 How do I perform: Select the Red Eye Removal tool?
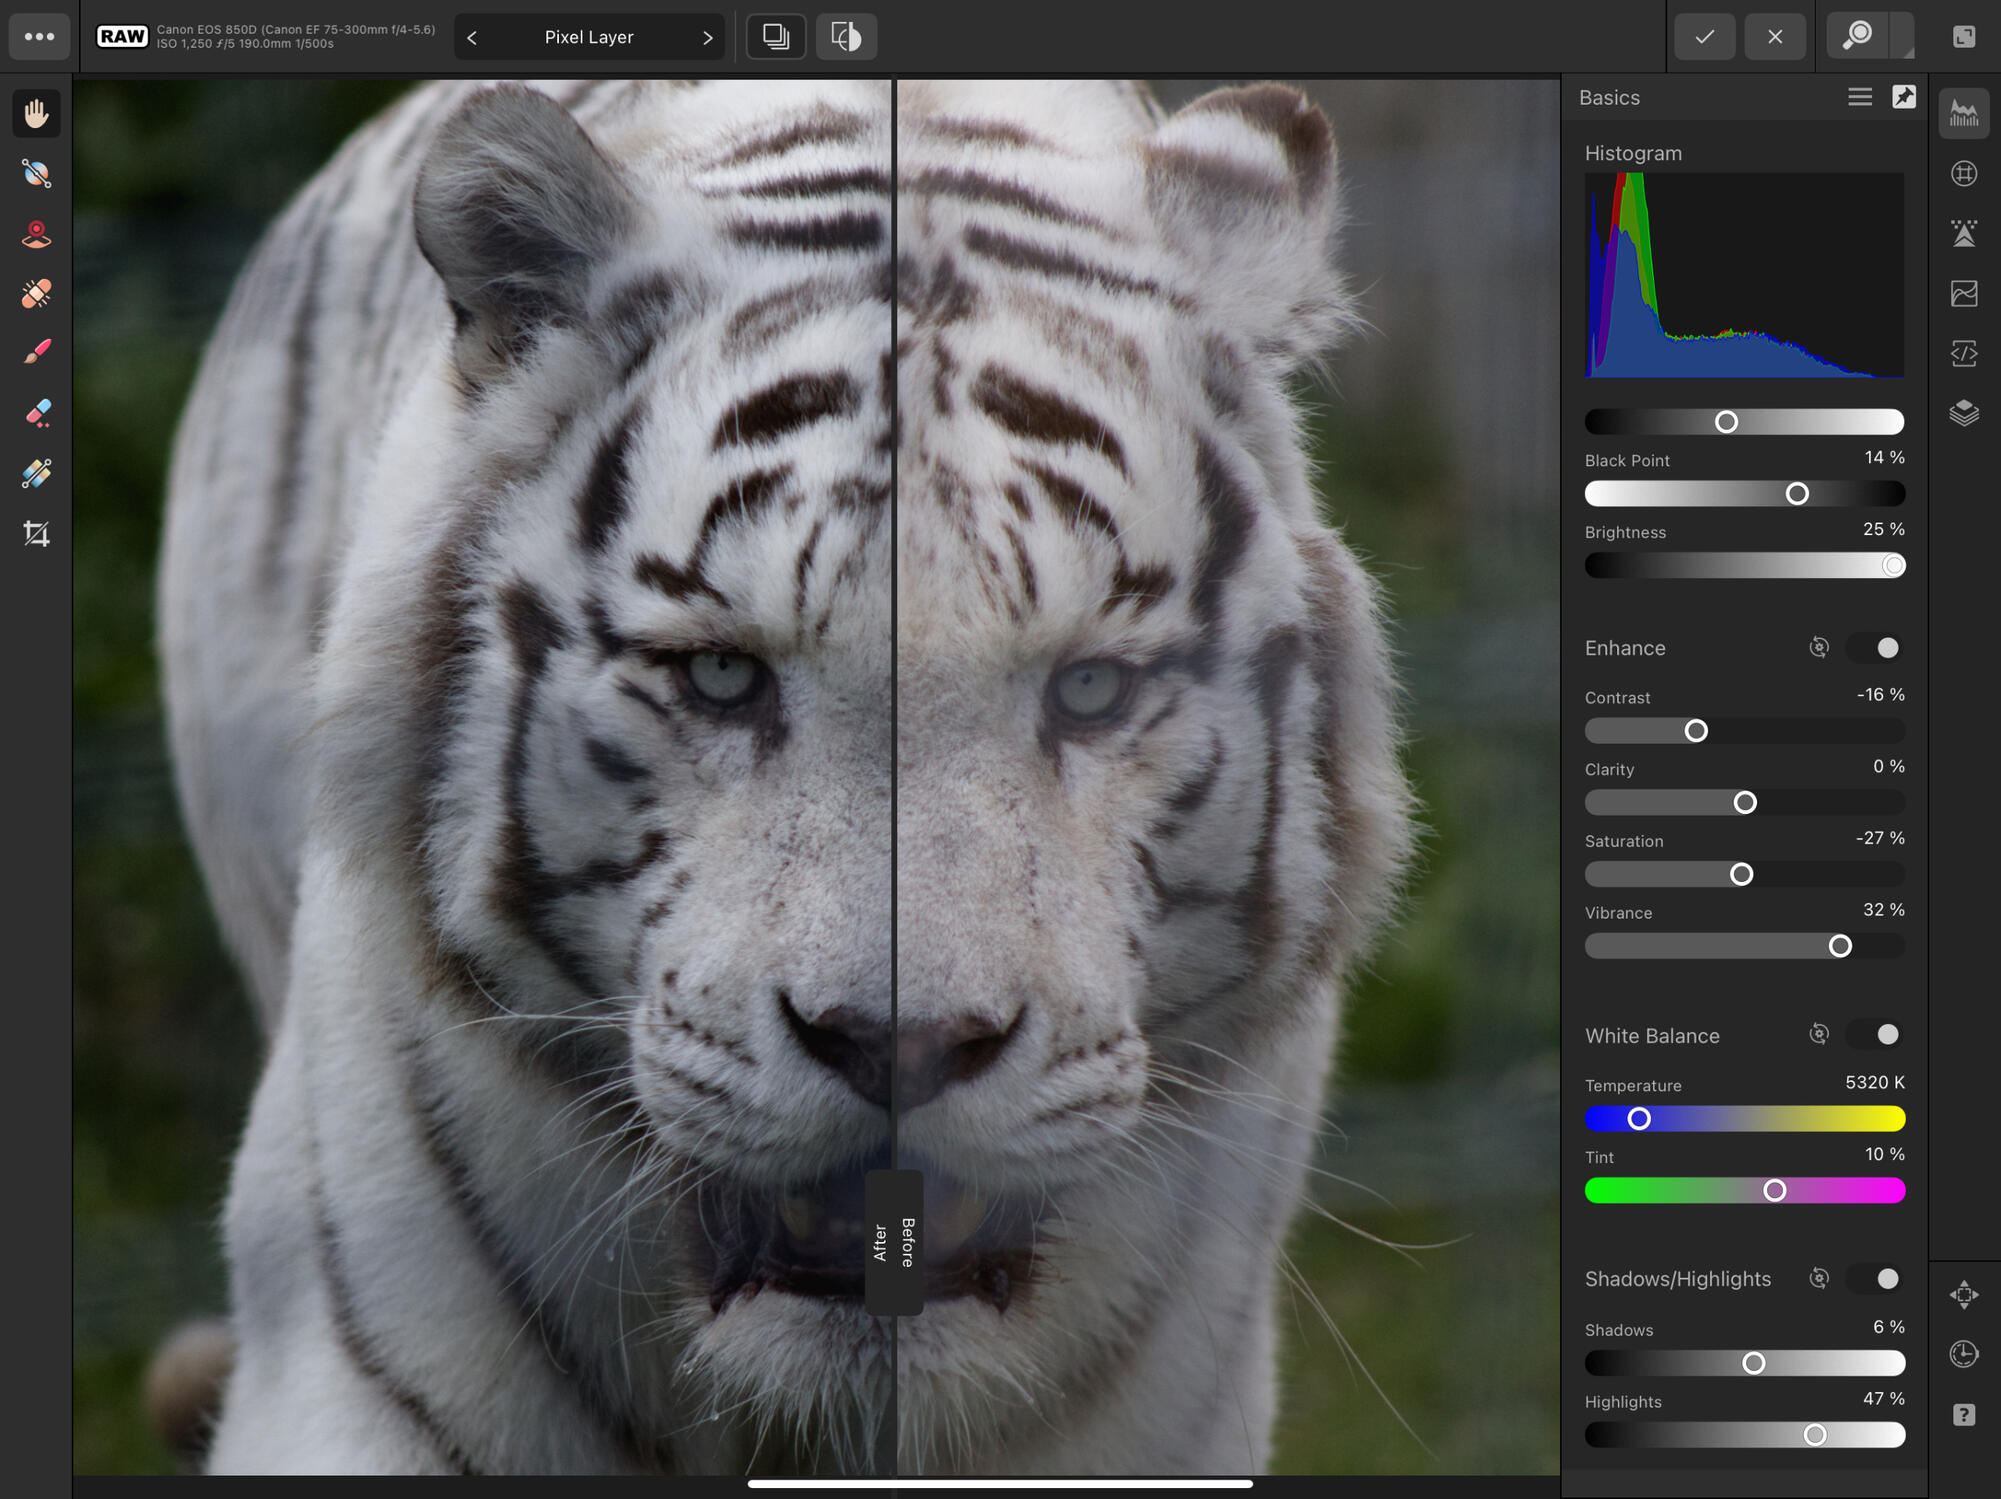click(x=37, y=234)
